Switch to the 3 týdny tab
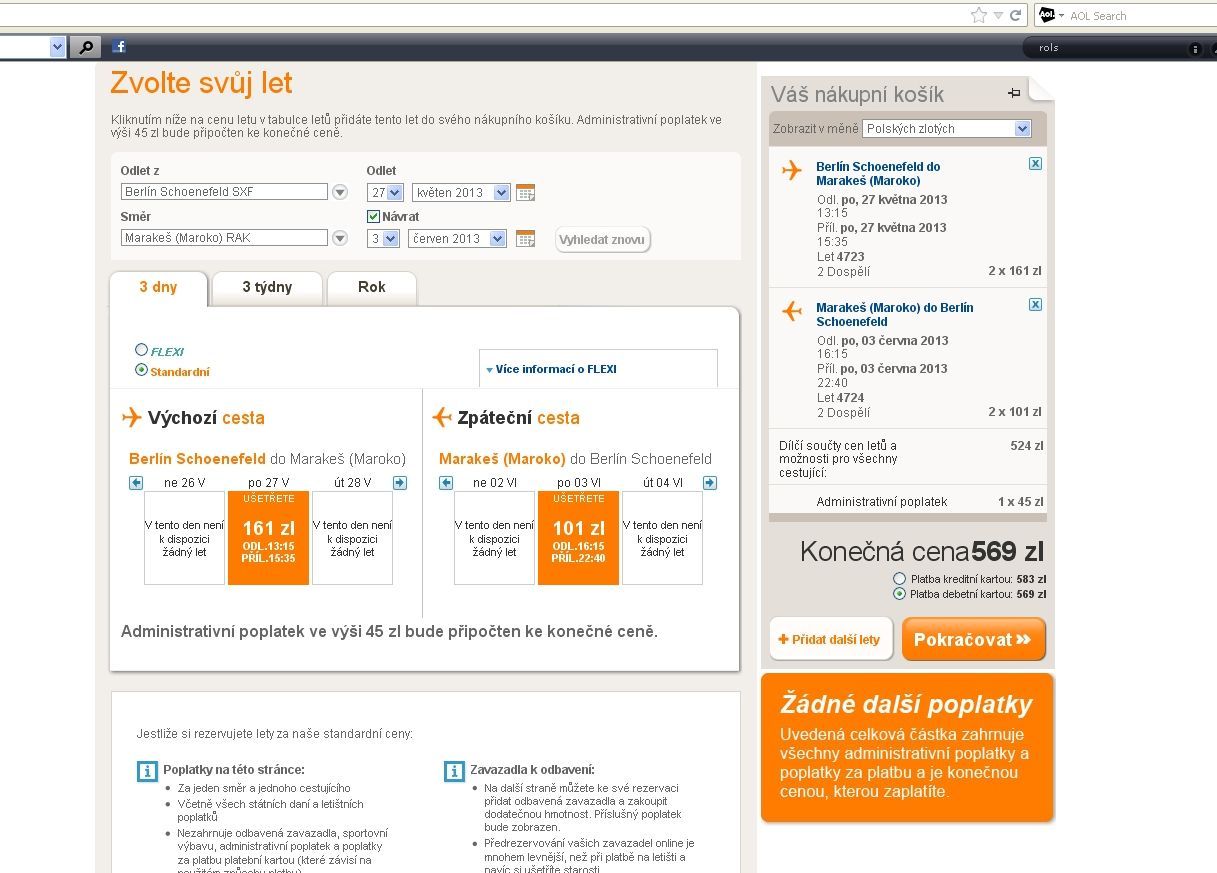The image size is (1217, 873). coord(267,287)
